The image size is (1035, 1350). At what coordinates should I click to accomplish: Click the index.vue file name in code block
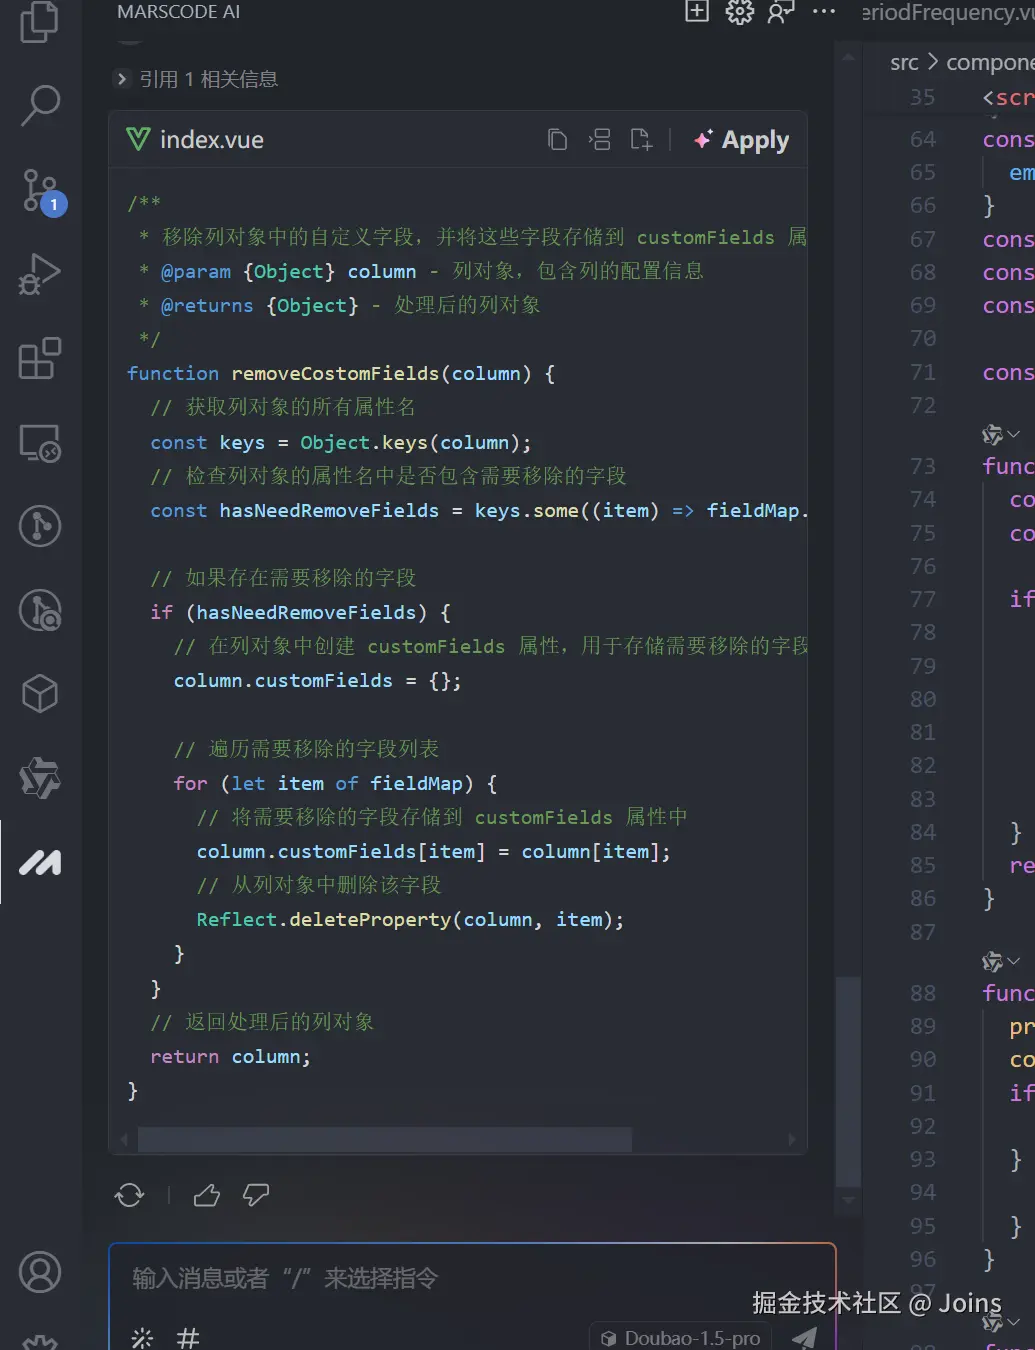(x=212, y=140)
